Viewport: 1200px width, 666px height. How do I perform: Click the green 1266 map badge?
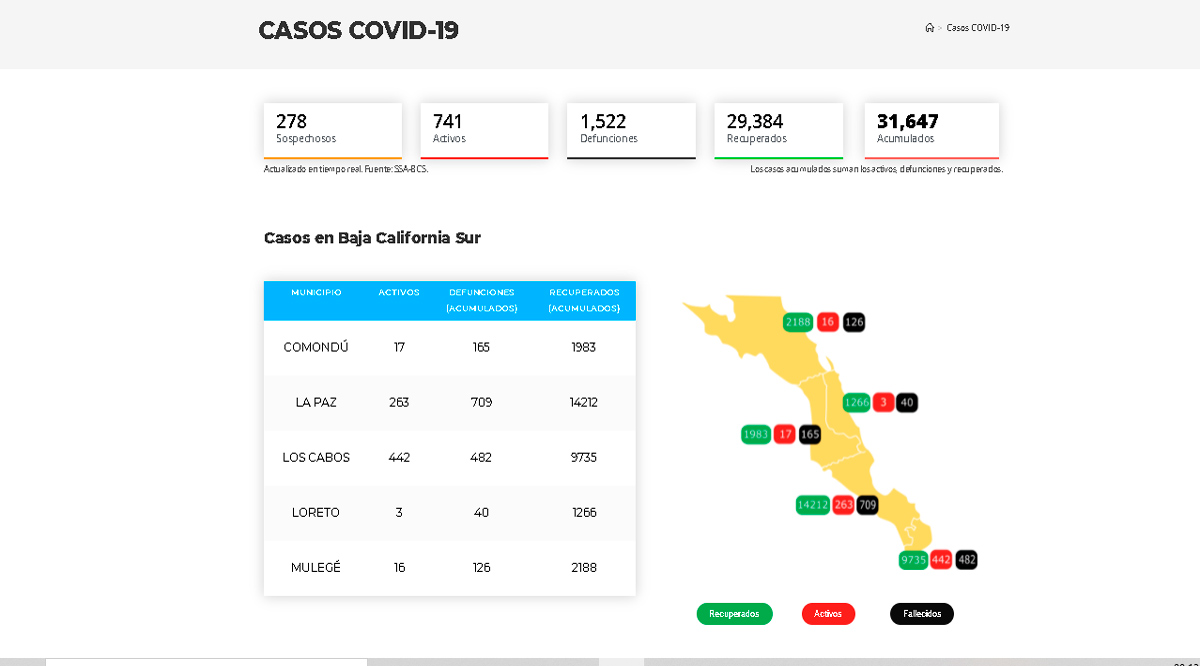[x=857, y=403]
